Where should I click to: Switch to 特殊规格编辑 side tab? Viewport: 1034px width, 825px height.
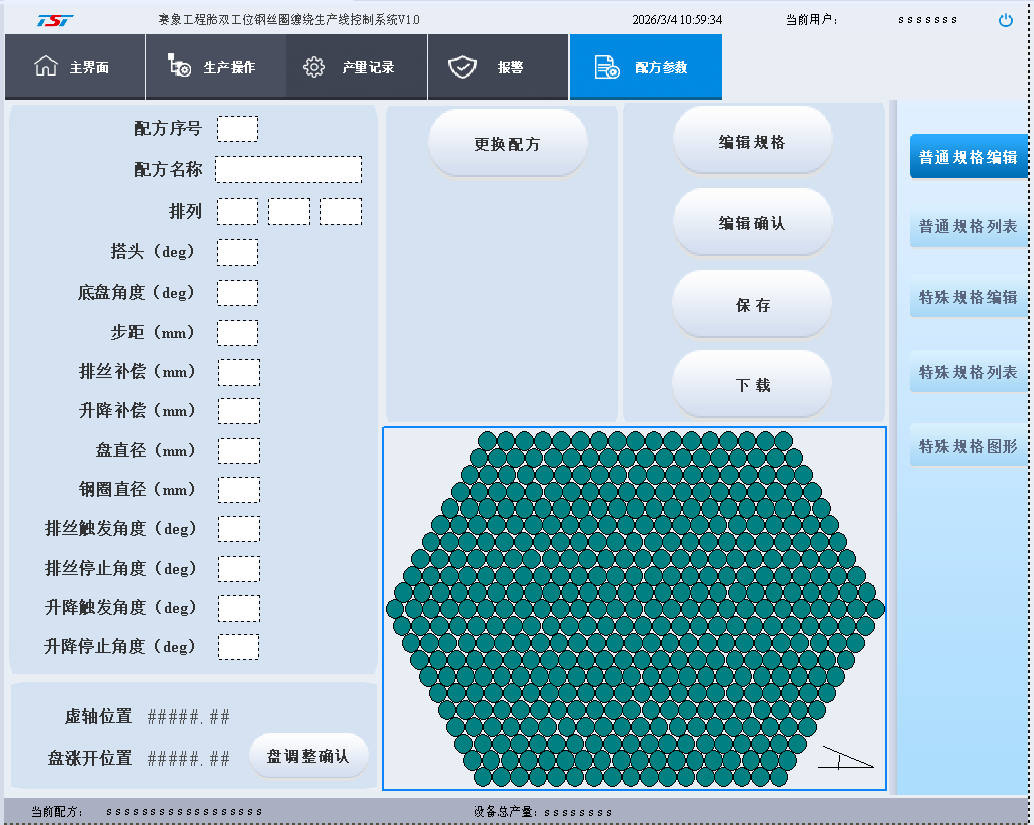(967, 297)
